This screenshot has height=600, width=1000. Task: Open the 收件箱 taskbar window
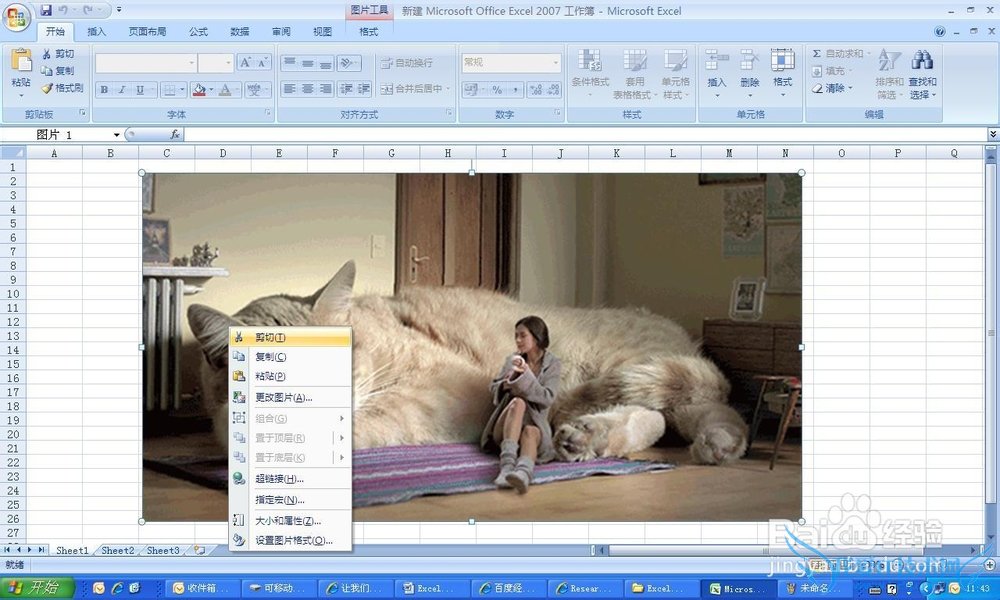204,588
